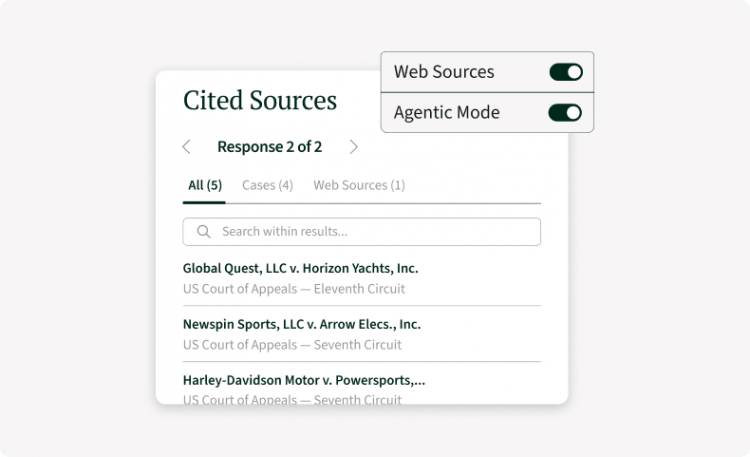This screenshot has width=750, height=457.
Task: Select the All (5) tab
Action: pos(205,185)
